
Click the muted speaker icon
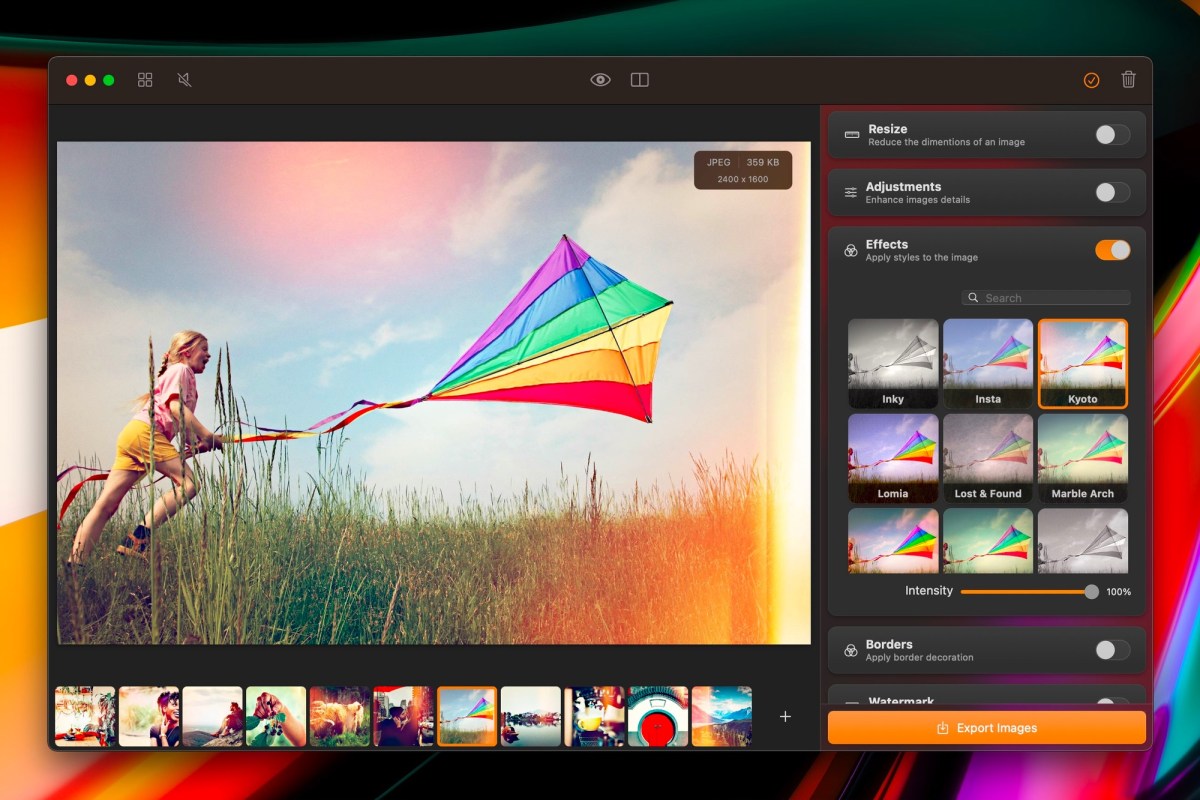[x=184, y=80]
